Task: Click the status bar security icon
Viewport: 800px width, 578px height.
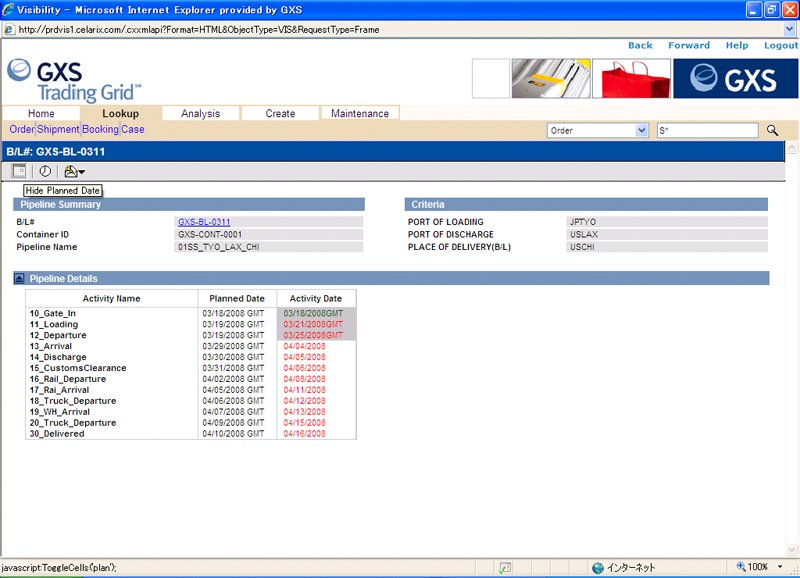Action: (505, 567)
